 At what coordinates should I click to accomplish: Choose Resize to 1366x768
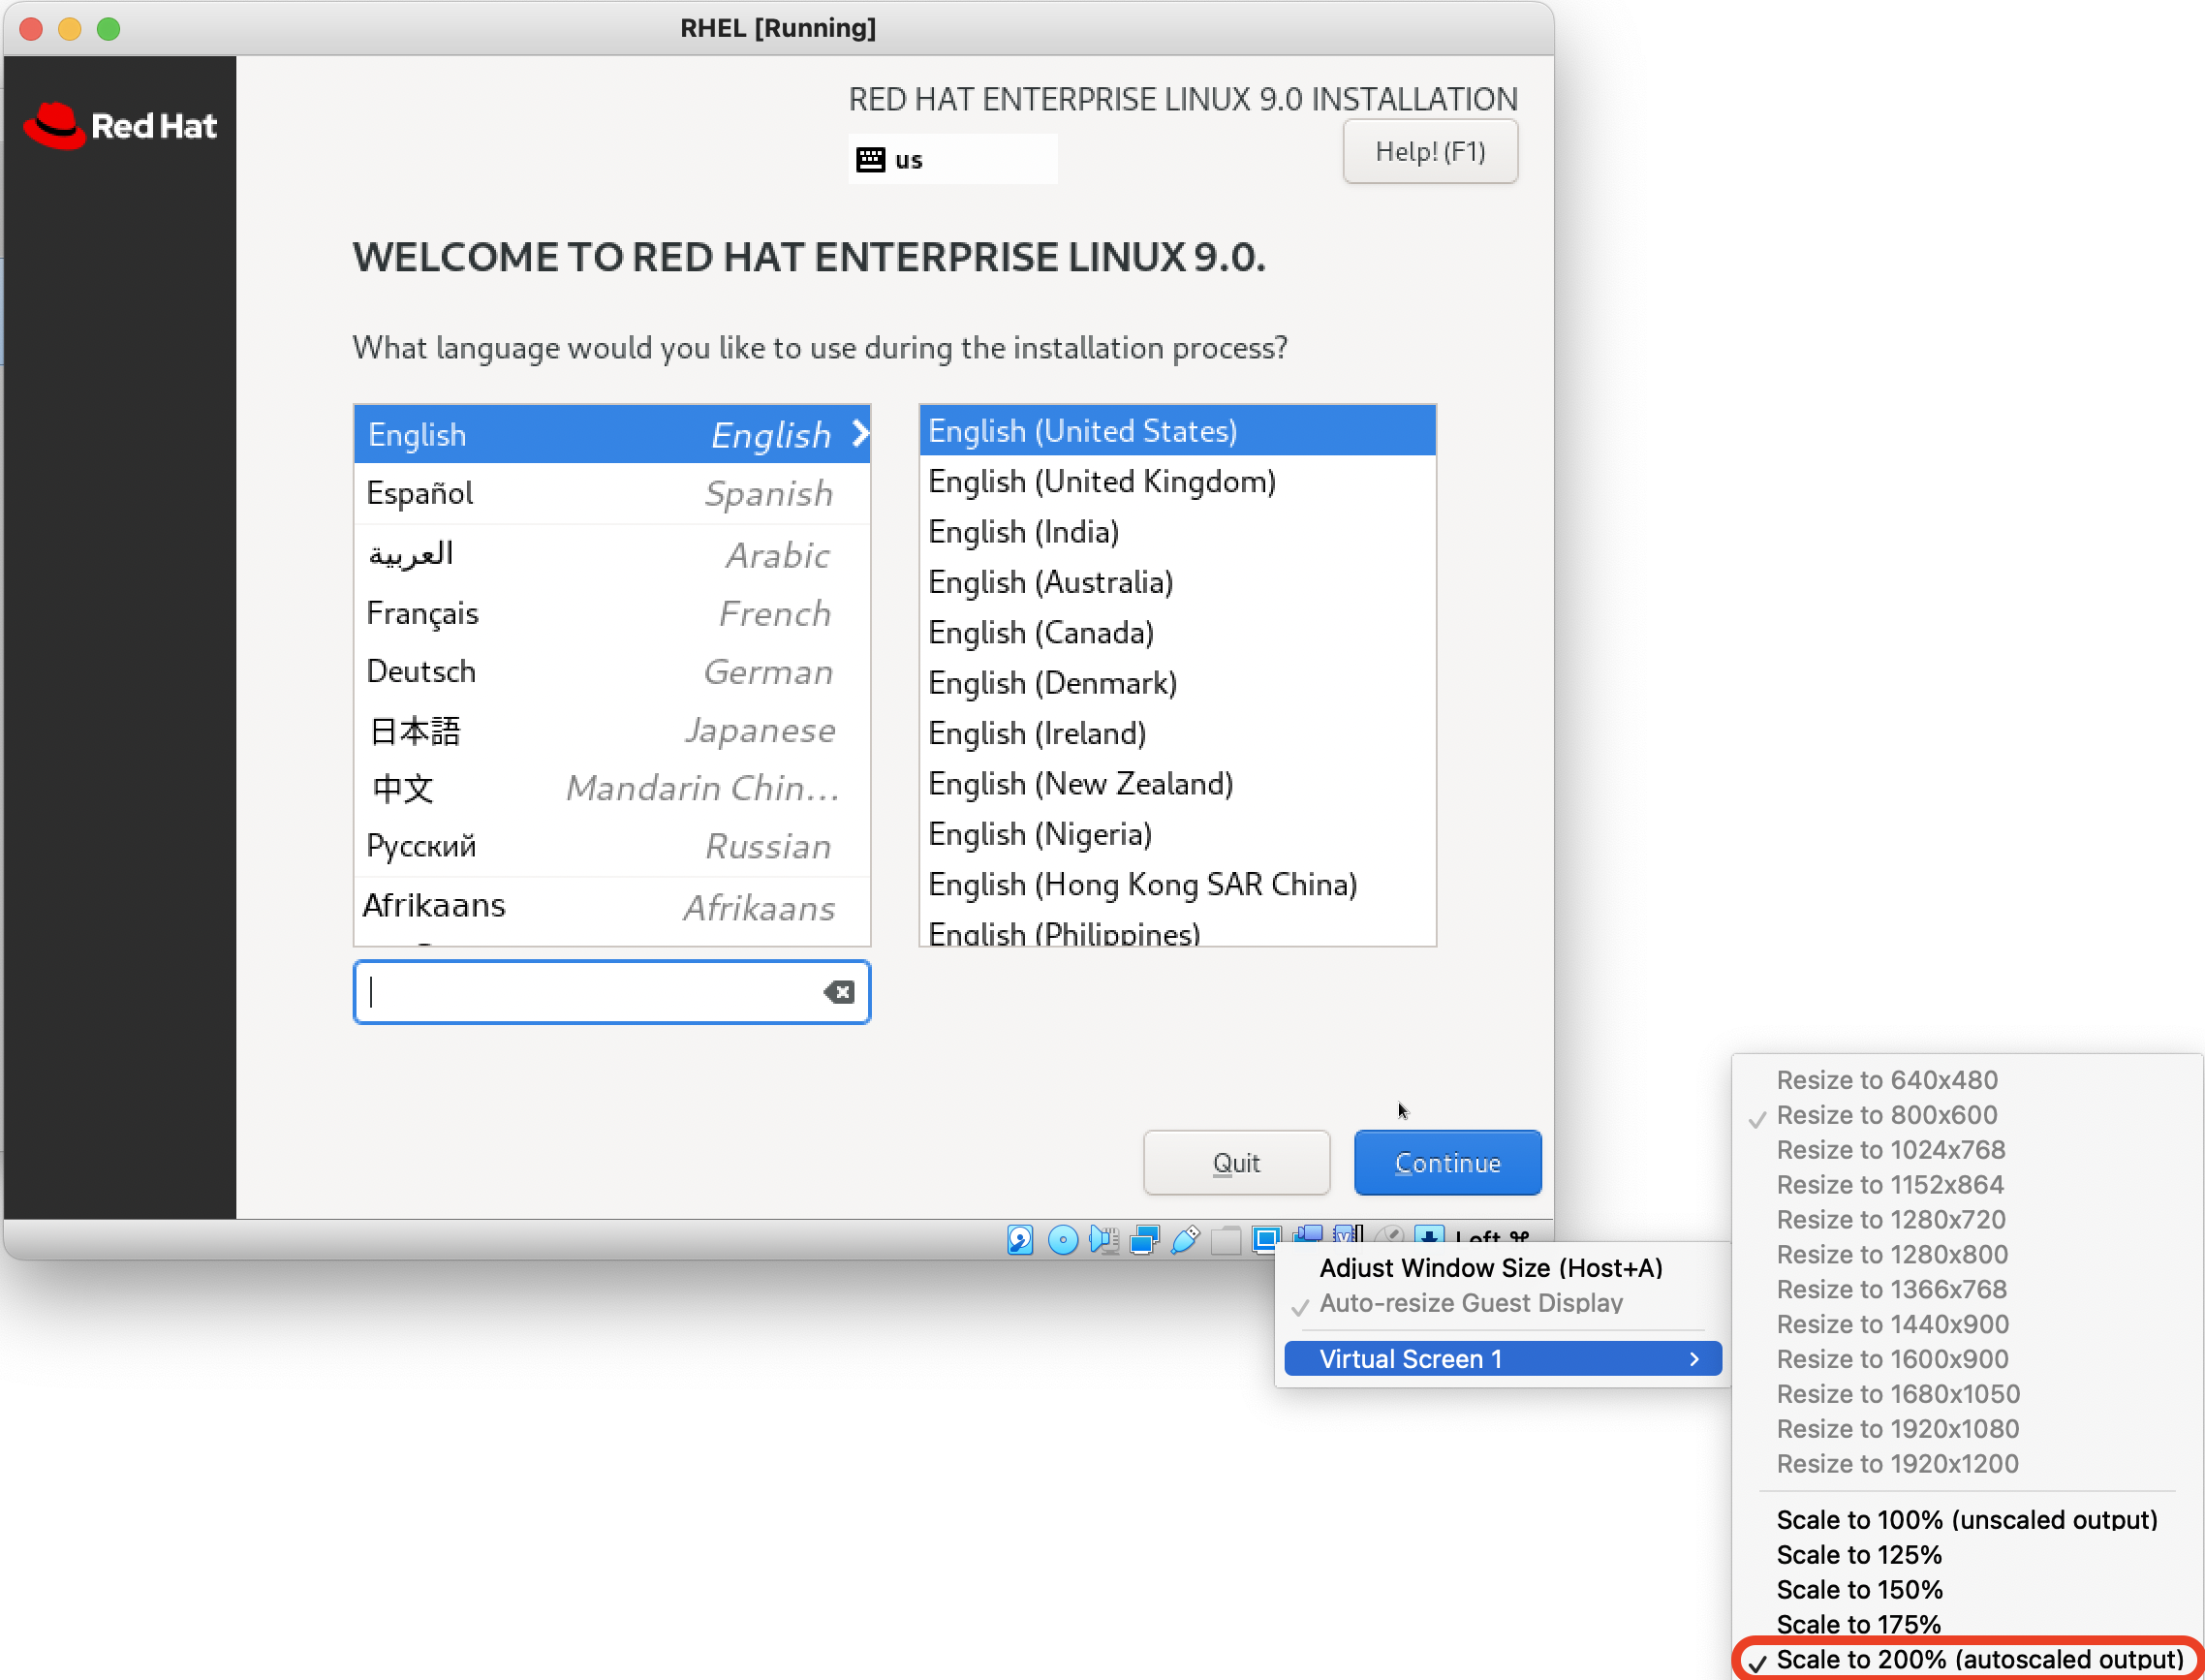[1891, 1290]
